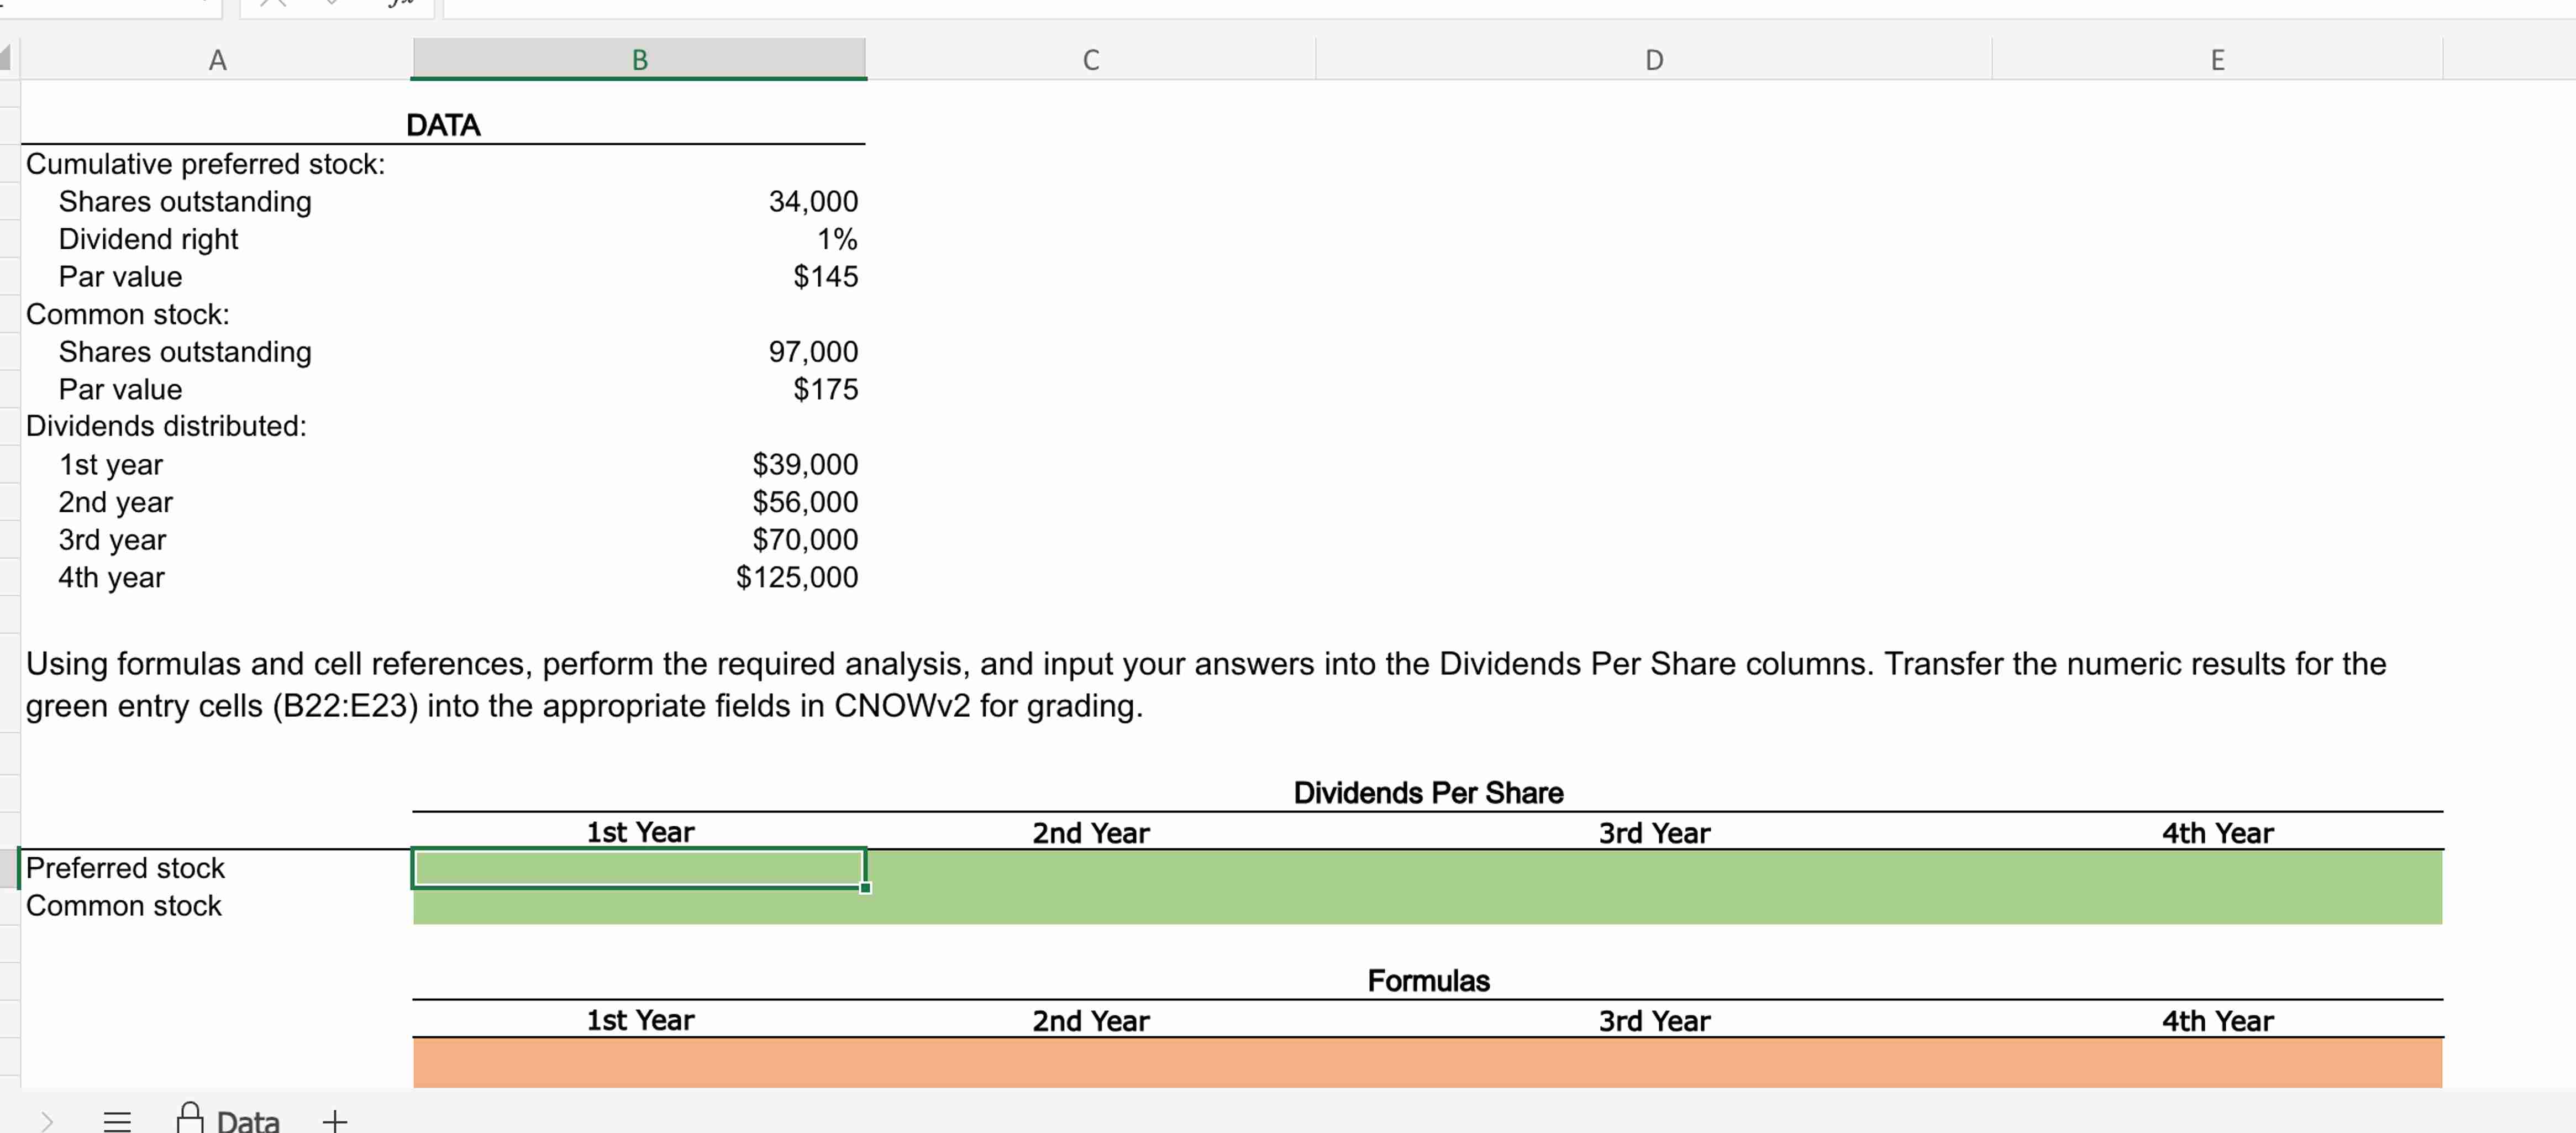Select column C header
This screenshot has height=1133, width=2576.
(x=1090, y=60)
